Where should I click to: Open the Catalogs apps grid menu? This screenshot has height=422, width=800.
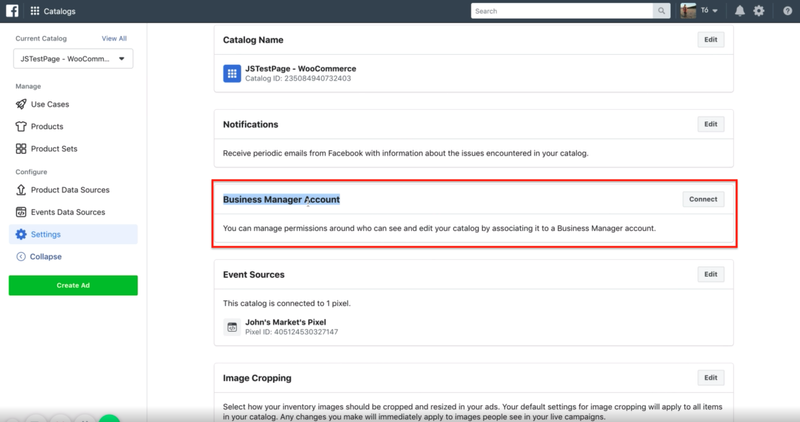[35, 11]
